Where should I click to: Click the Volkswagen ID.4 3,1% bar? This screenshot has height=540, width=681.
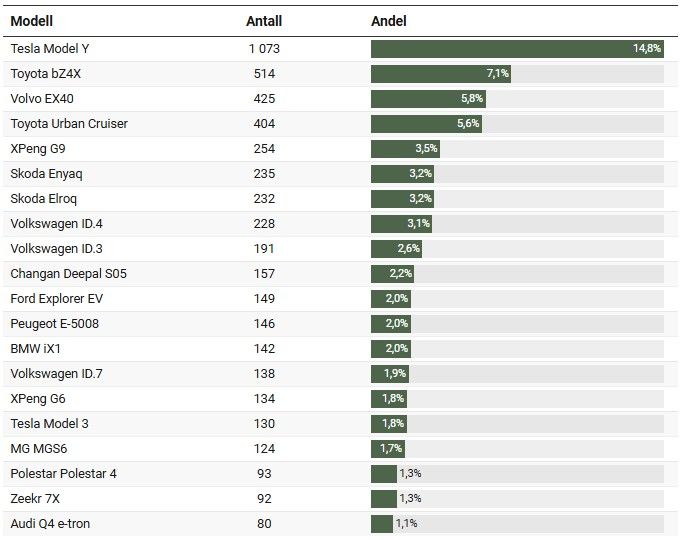coord(402,224)
